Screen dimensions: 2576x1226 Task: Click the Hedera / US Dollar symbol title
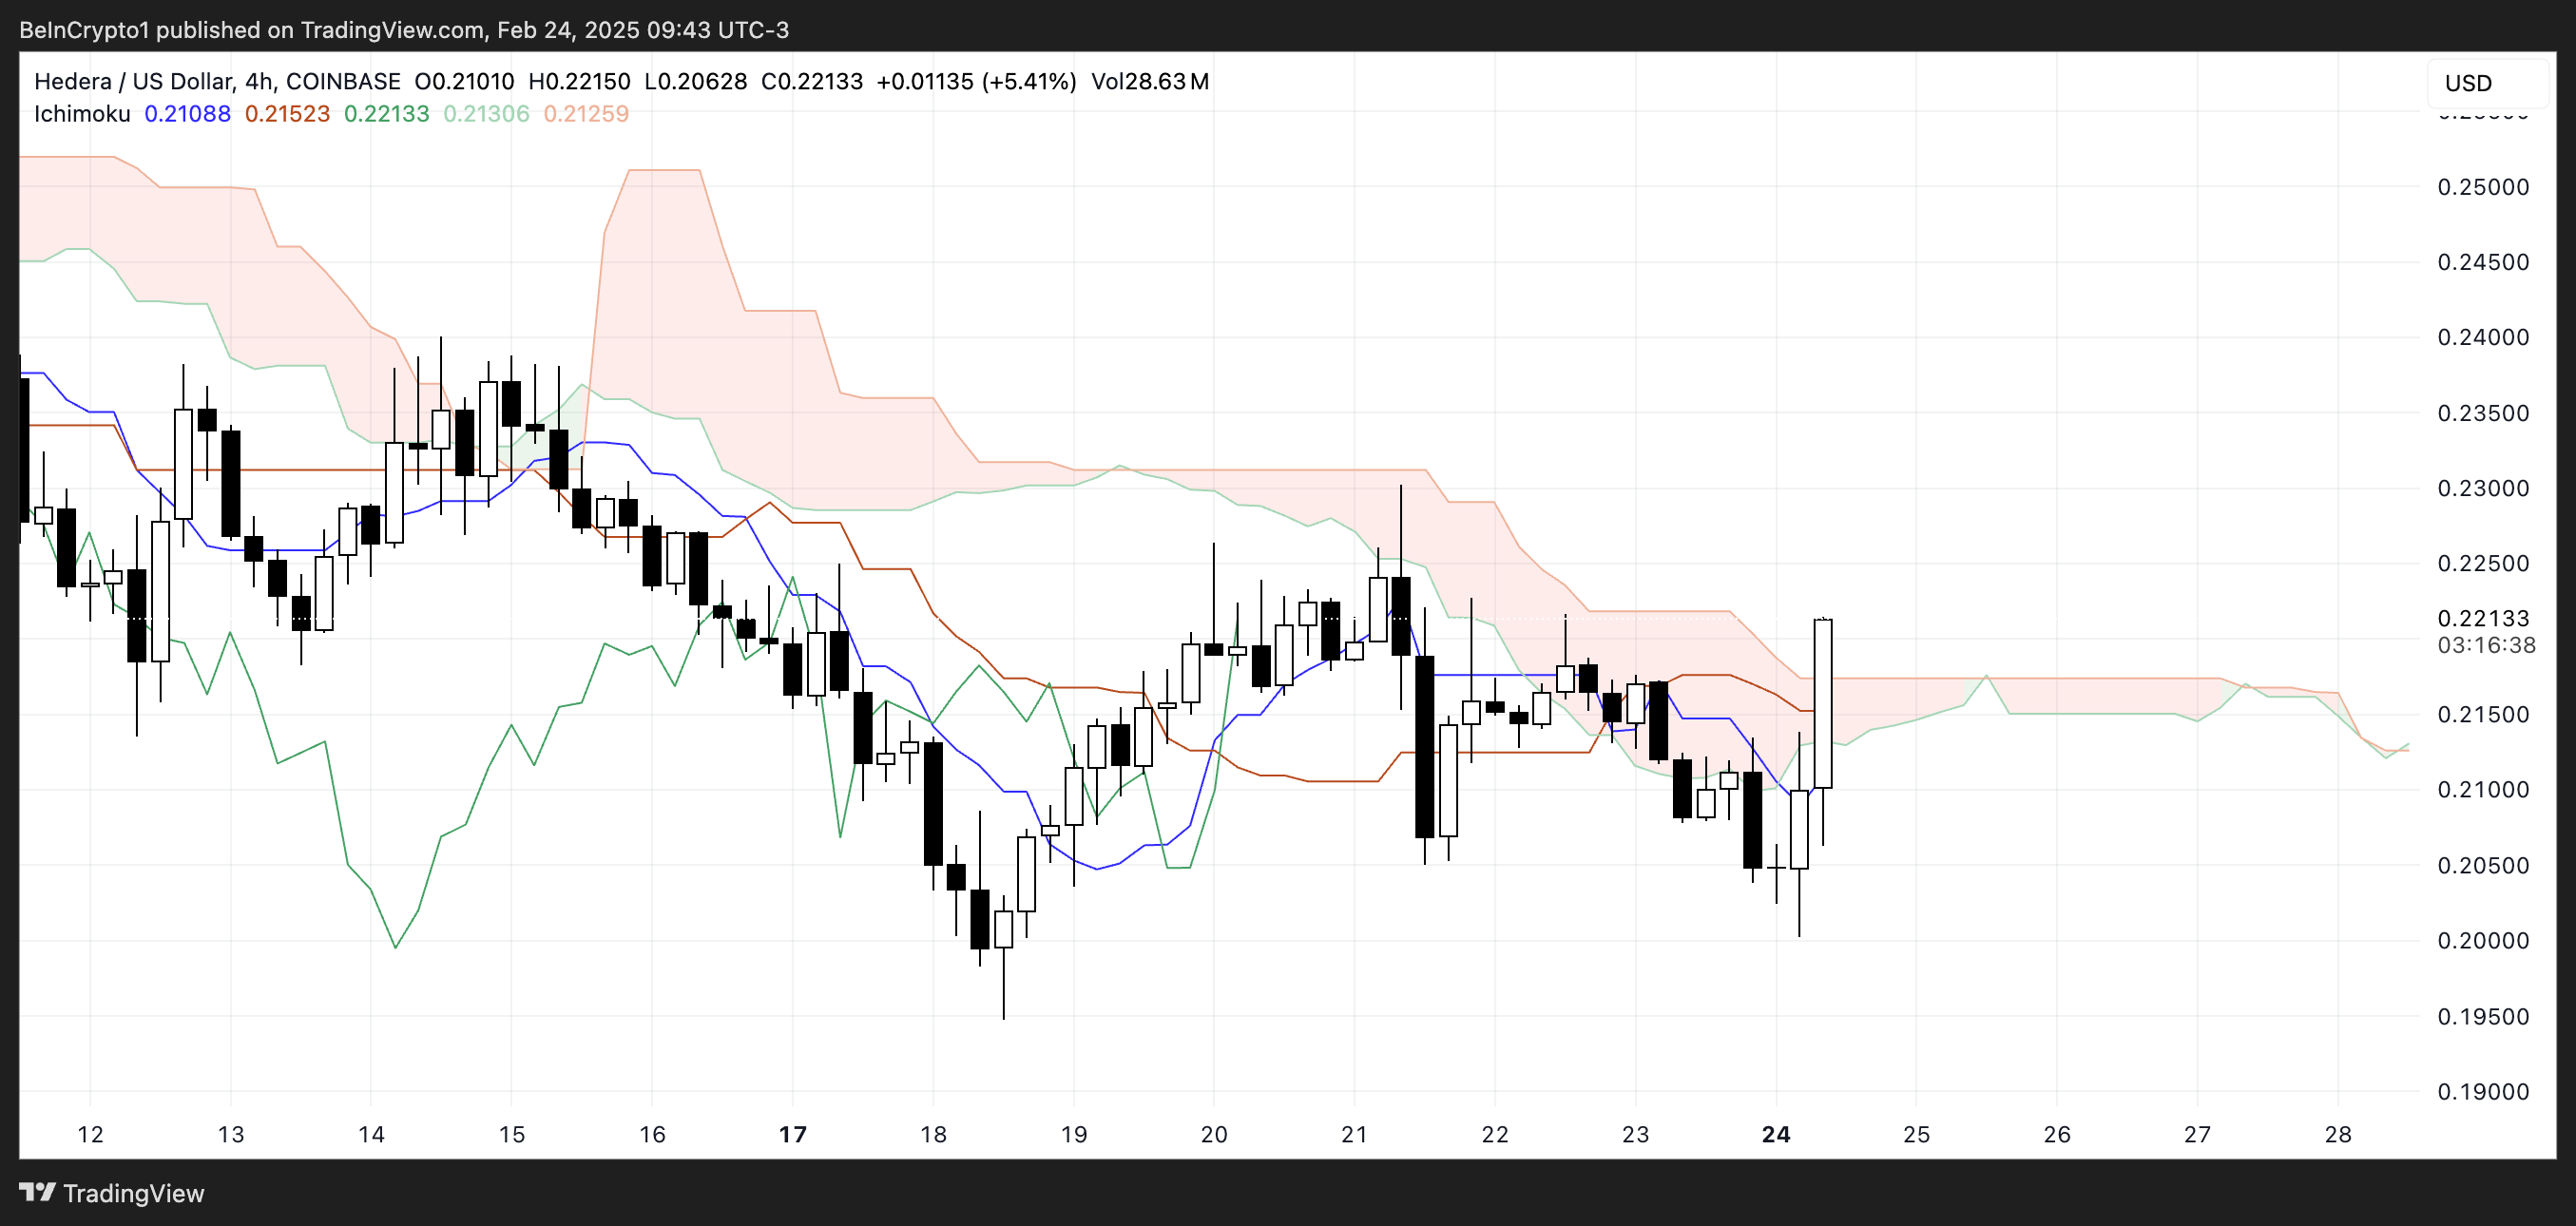(134, 82)
